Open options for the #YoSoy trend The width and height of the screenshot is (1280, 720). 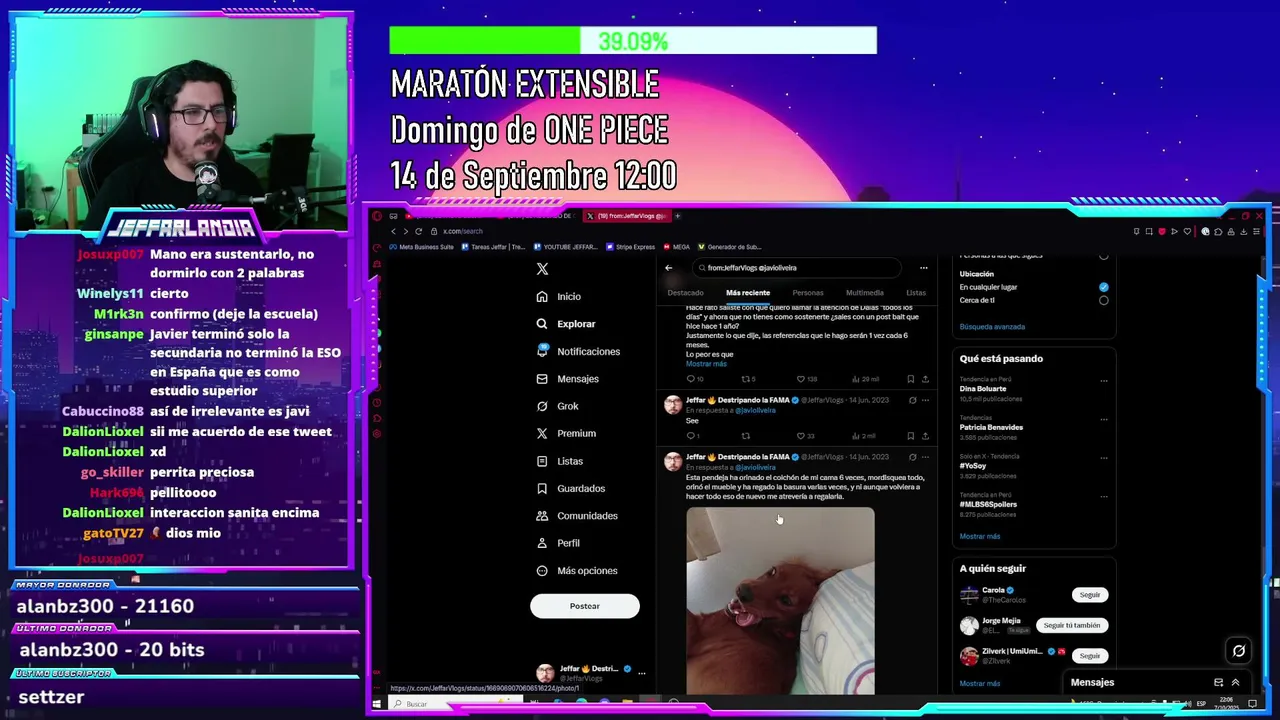(1104, 457)
